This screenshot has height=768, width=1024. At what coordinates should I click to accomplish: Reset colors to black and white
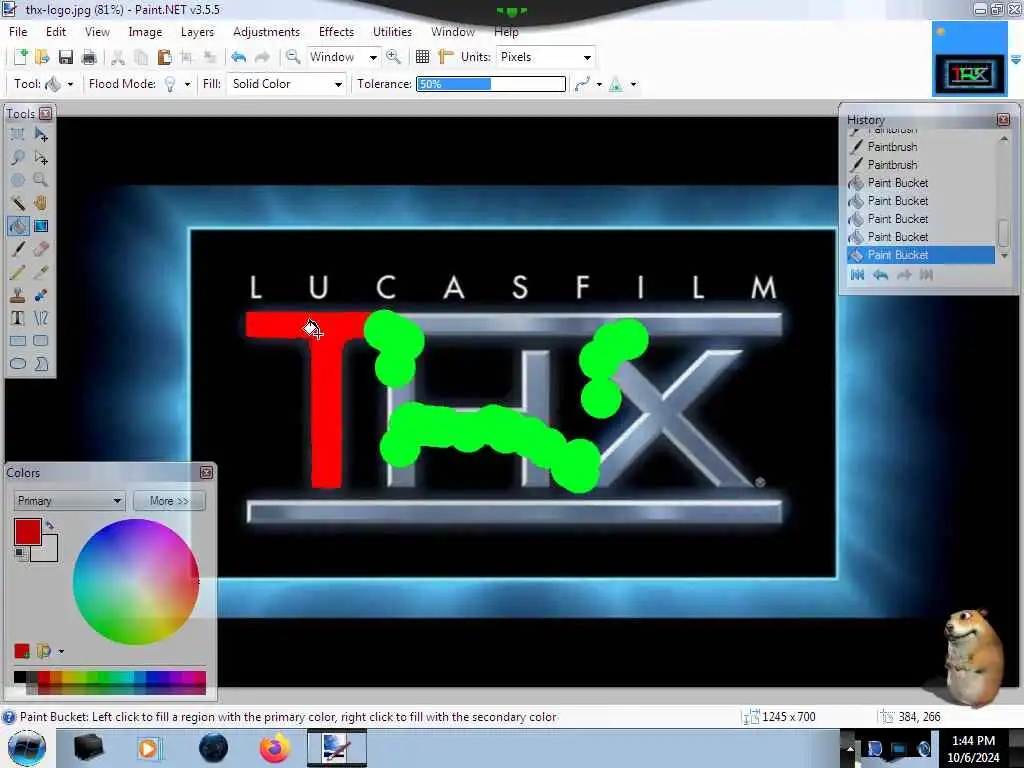coord(21,554)
